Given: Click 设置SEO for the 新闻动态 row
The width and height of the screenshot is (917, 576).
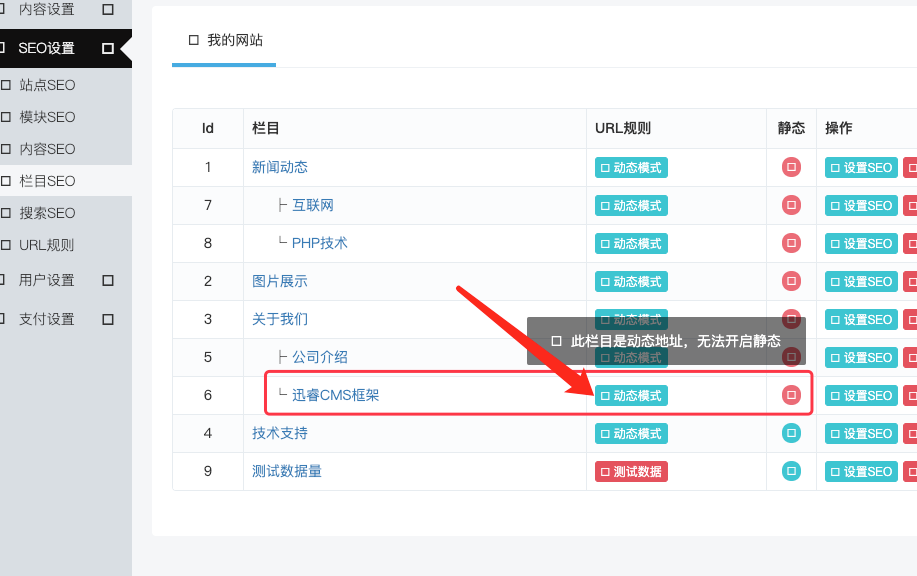Looking at the screenshot, I should pos(861,168).
